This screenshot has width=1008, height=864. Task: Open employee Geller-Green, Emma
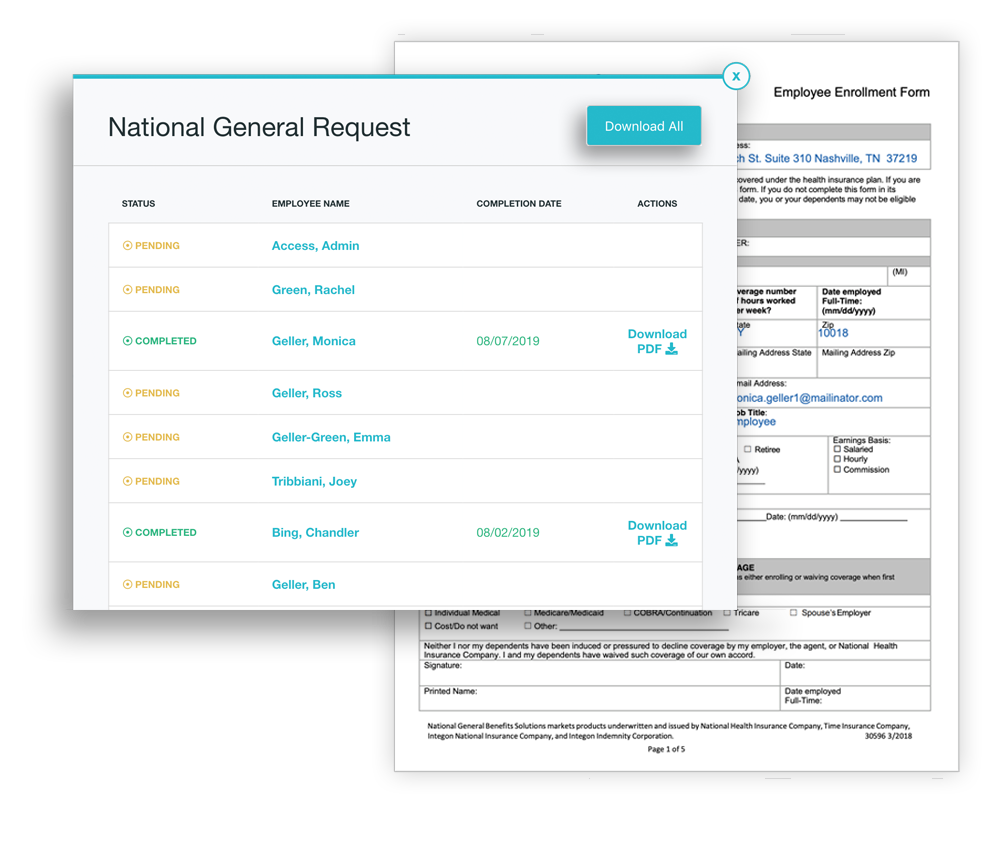331,437
